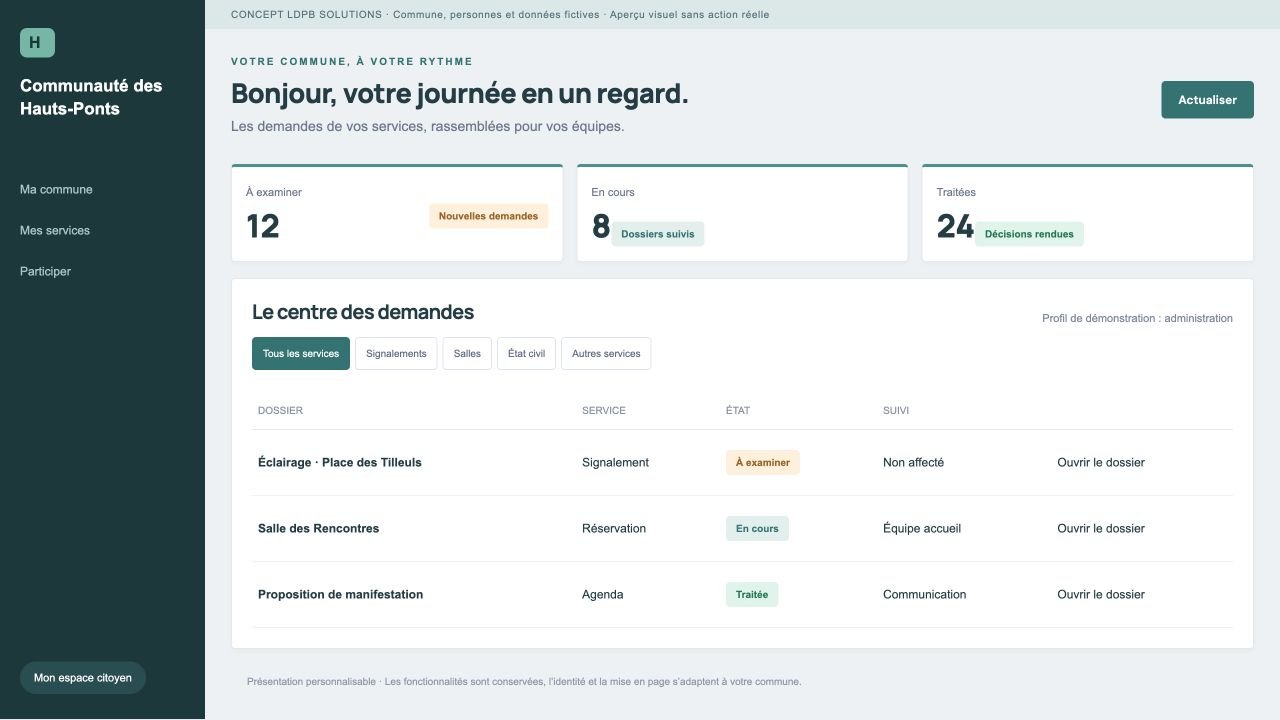
Task: Click the Traitées count 24
Action: click(x=955, y=227)
